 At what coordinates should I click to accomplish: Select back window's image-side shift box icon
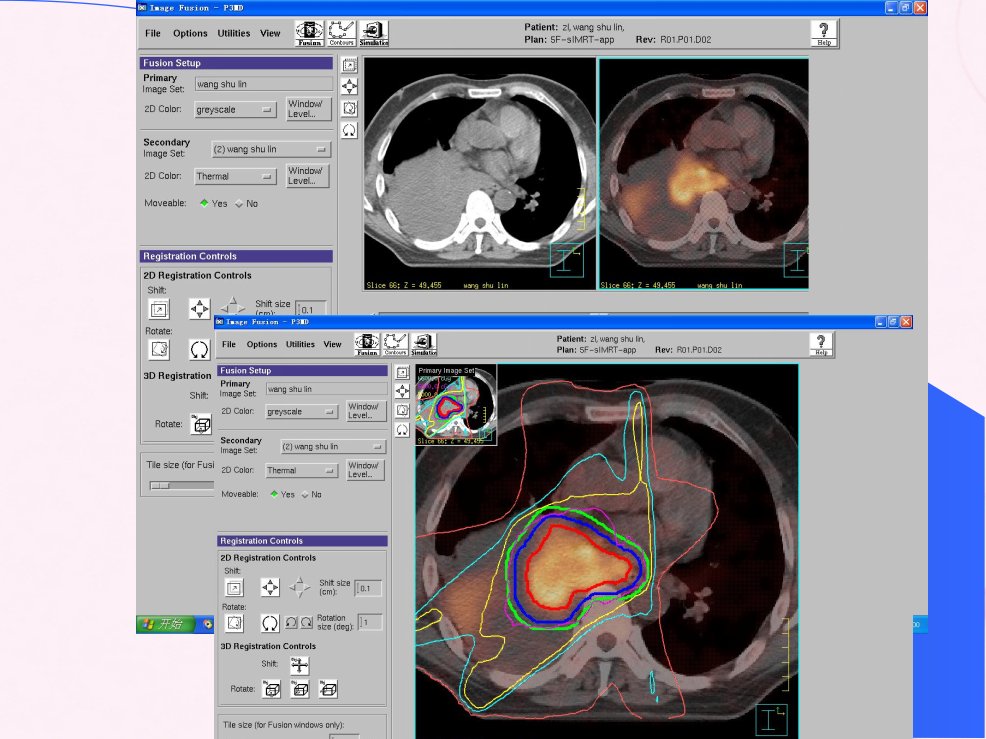(349, 65)
